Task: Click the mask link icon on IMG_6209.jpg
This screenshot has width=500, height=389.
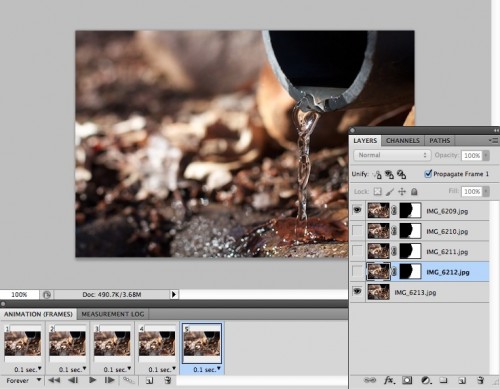Action: pyautogui.click(x=394, y=211)
